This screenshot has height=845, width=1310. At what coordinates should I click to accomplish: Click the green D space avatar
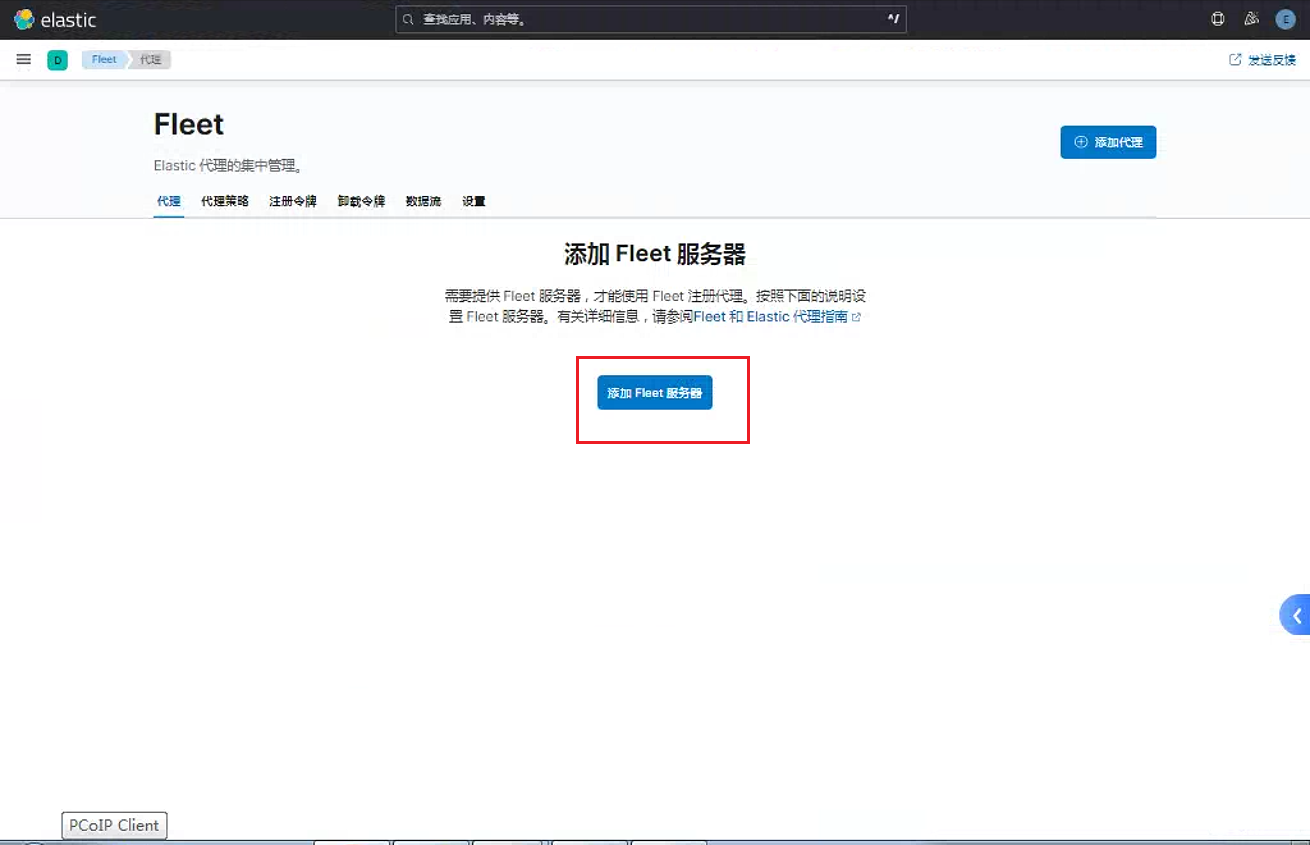[58, 61]
